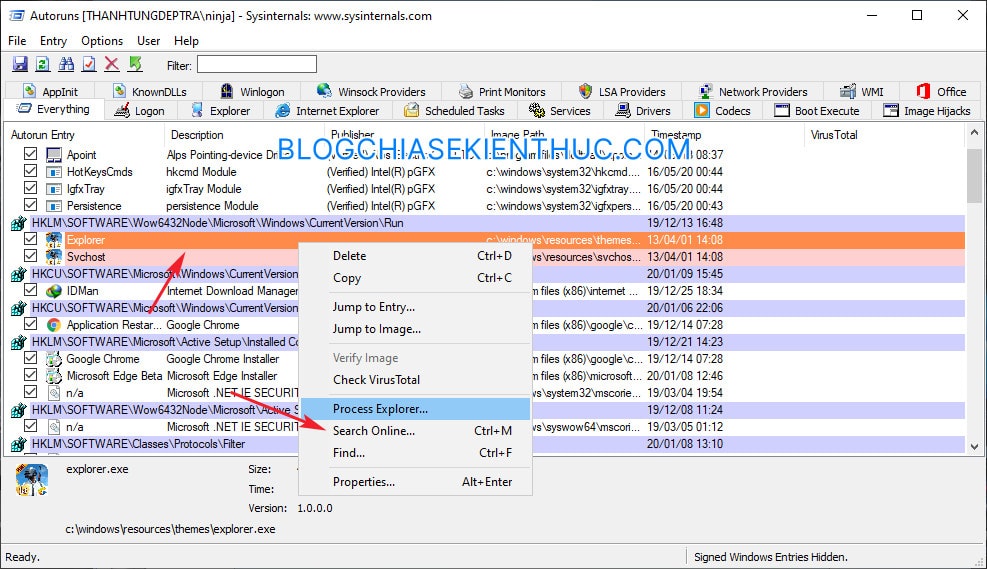
Task: Sort by the Description column header
Action: coord(244,135)
